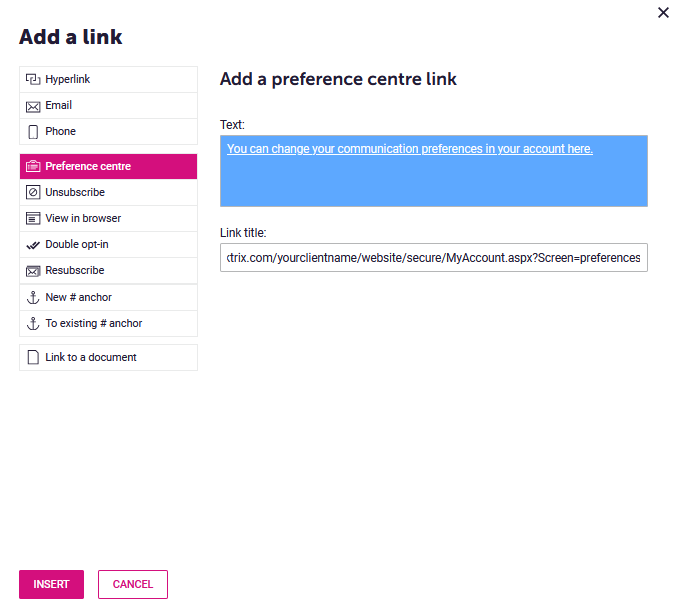Click the Email envelope icon

[x=33, y=106]
